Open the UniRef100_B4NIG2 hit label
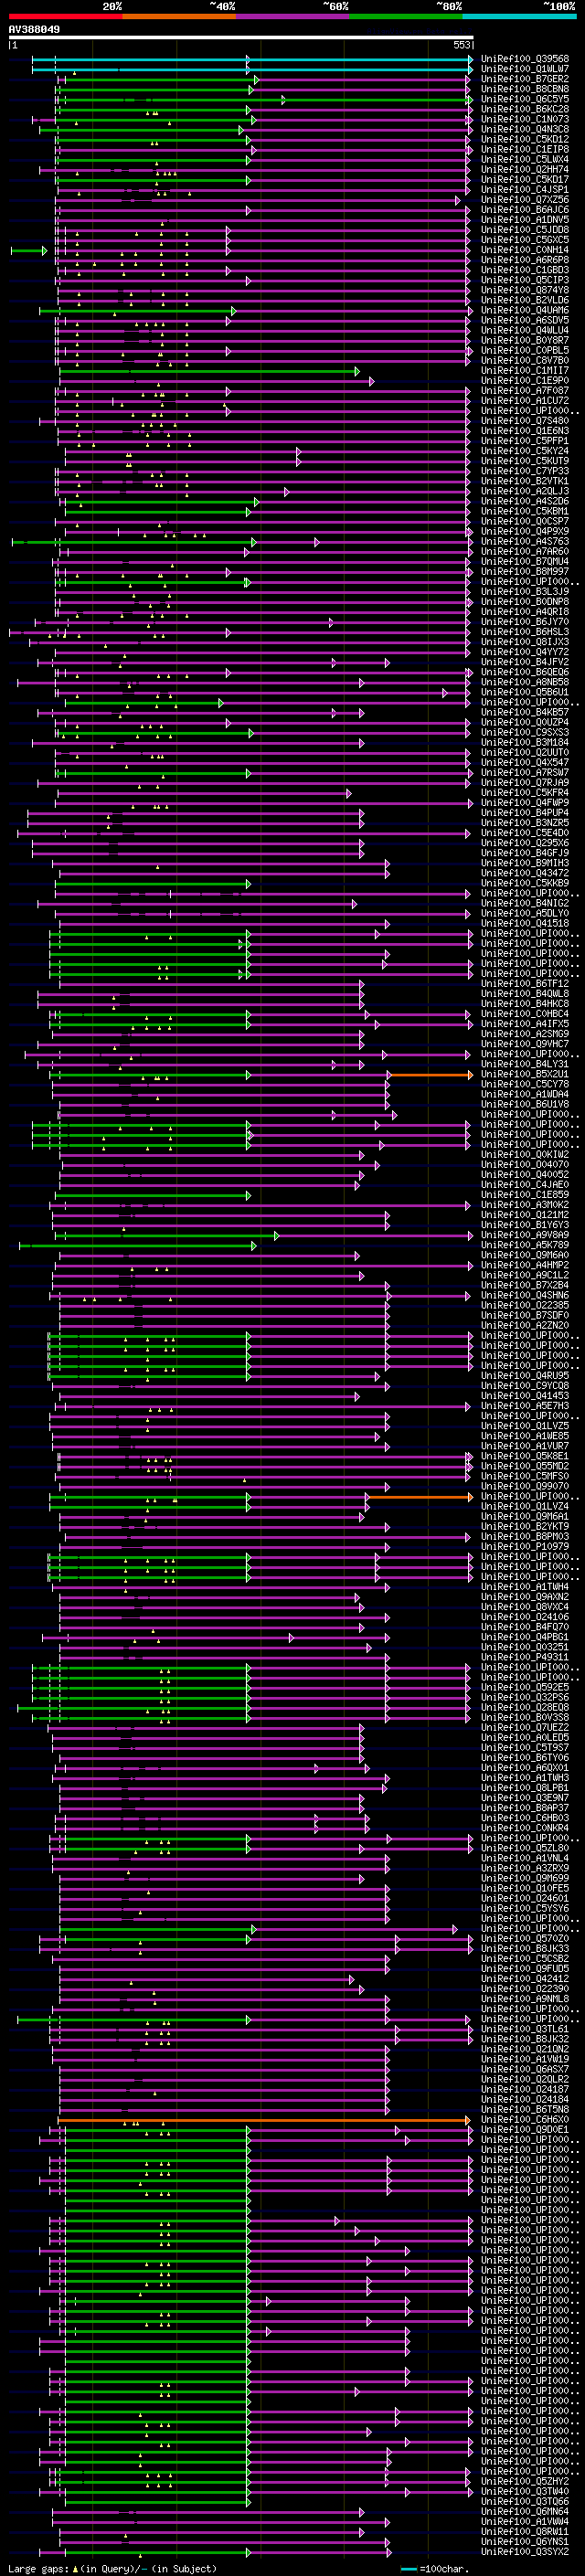This screenshot has height=2576, width=585. pyautogui.click(x=524, y=904)
